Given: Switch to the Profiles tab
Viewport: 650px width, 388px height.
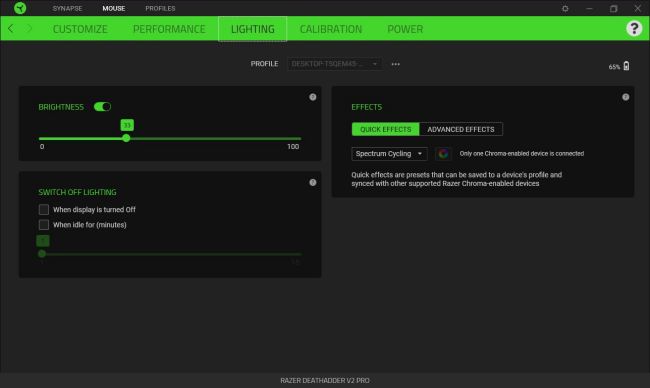Looking at the screenshot, I should (x=160, y=8).
